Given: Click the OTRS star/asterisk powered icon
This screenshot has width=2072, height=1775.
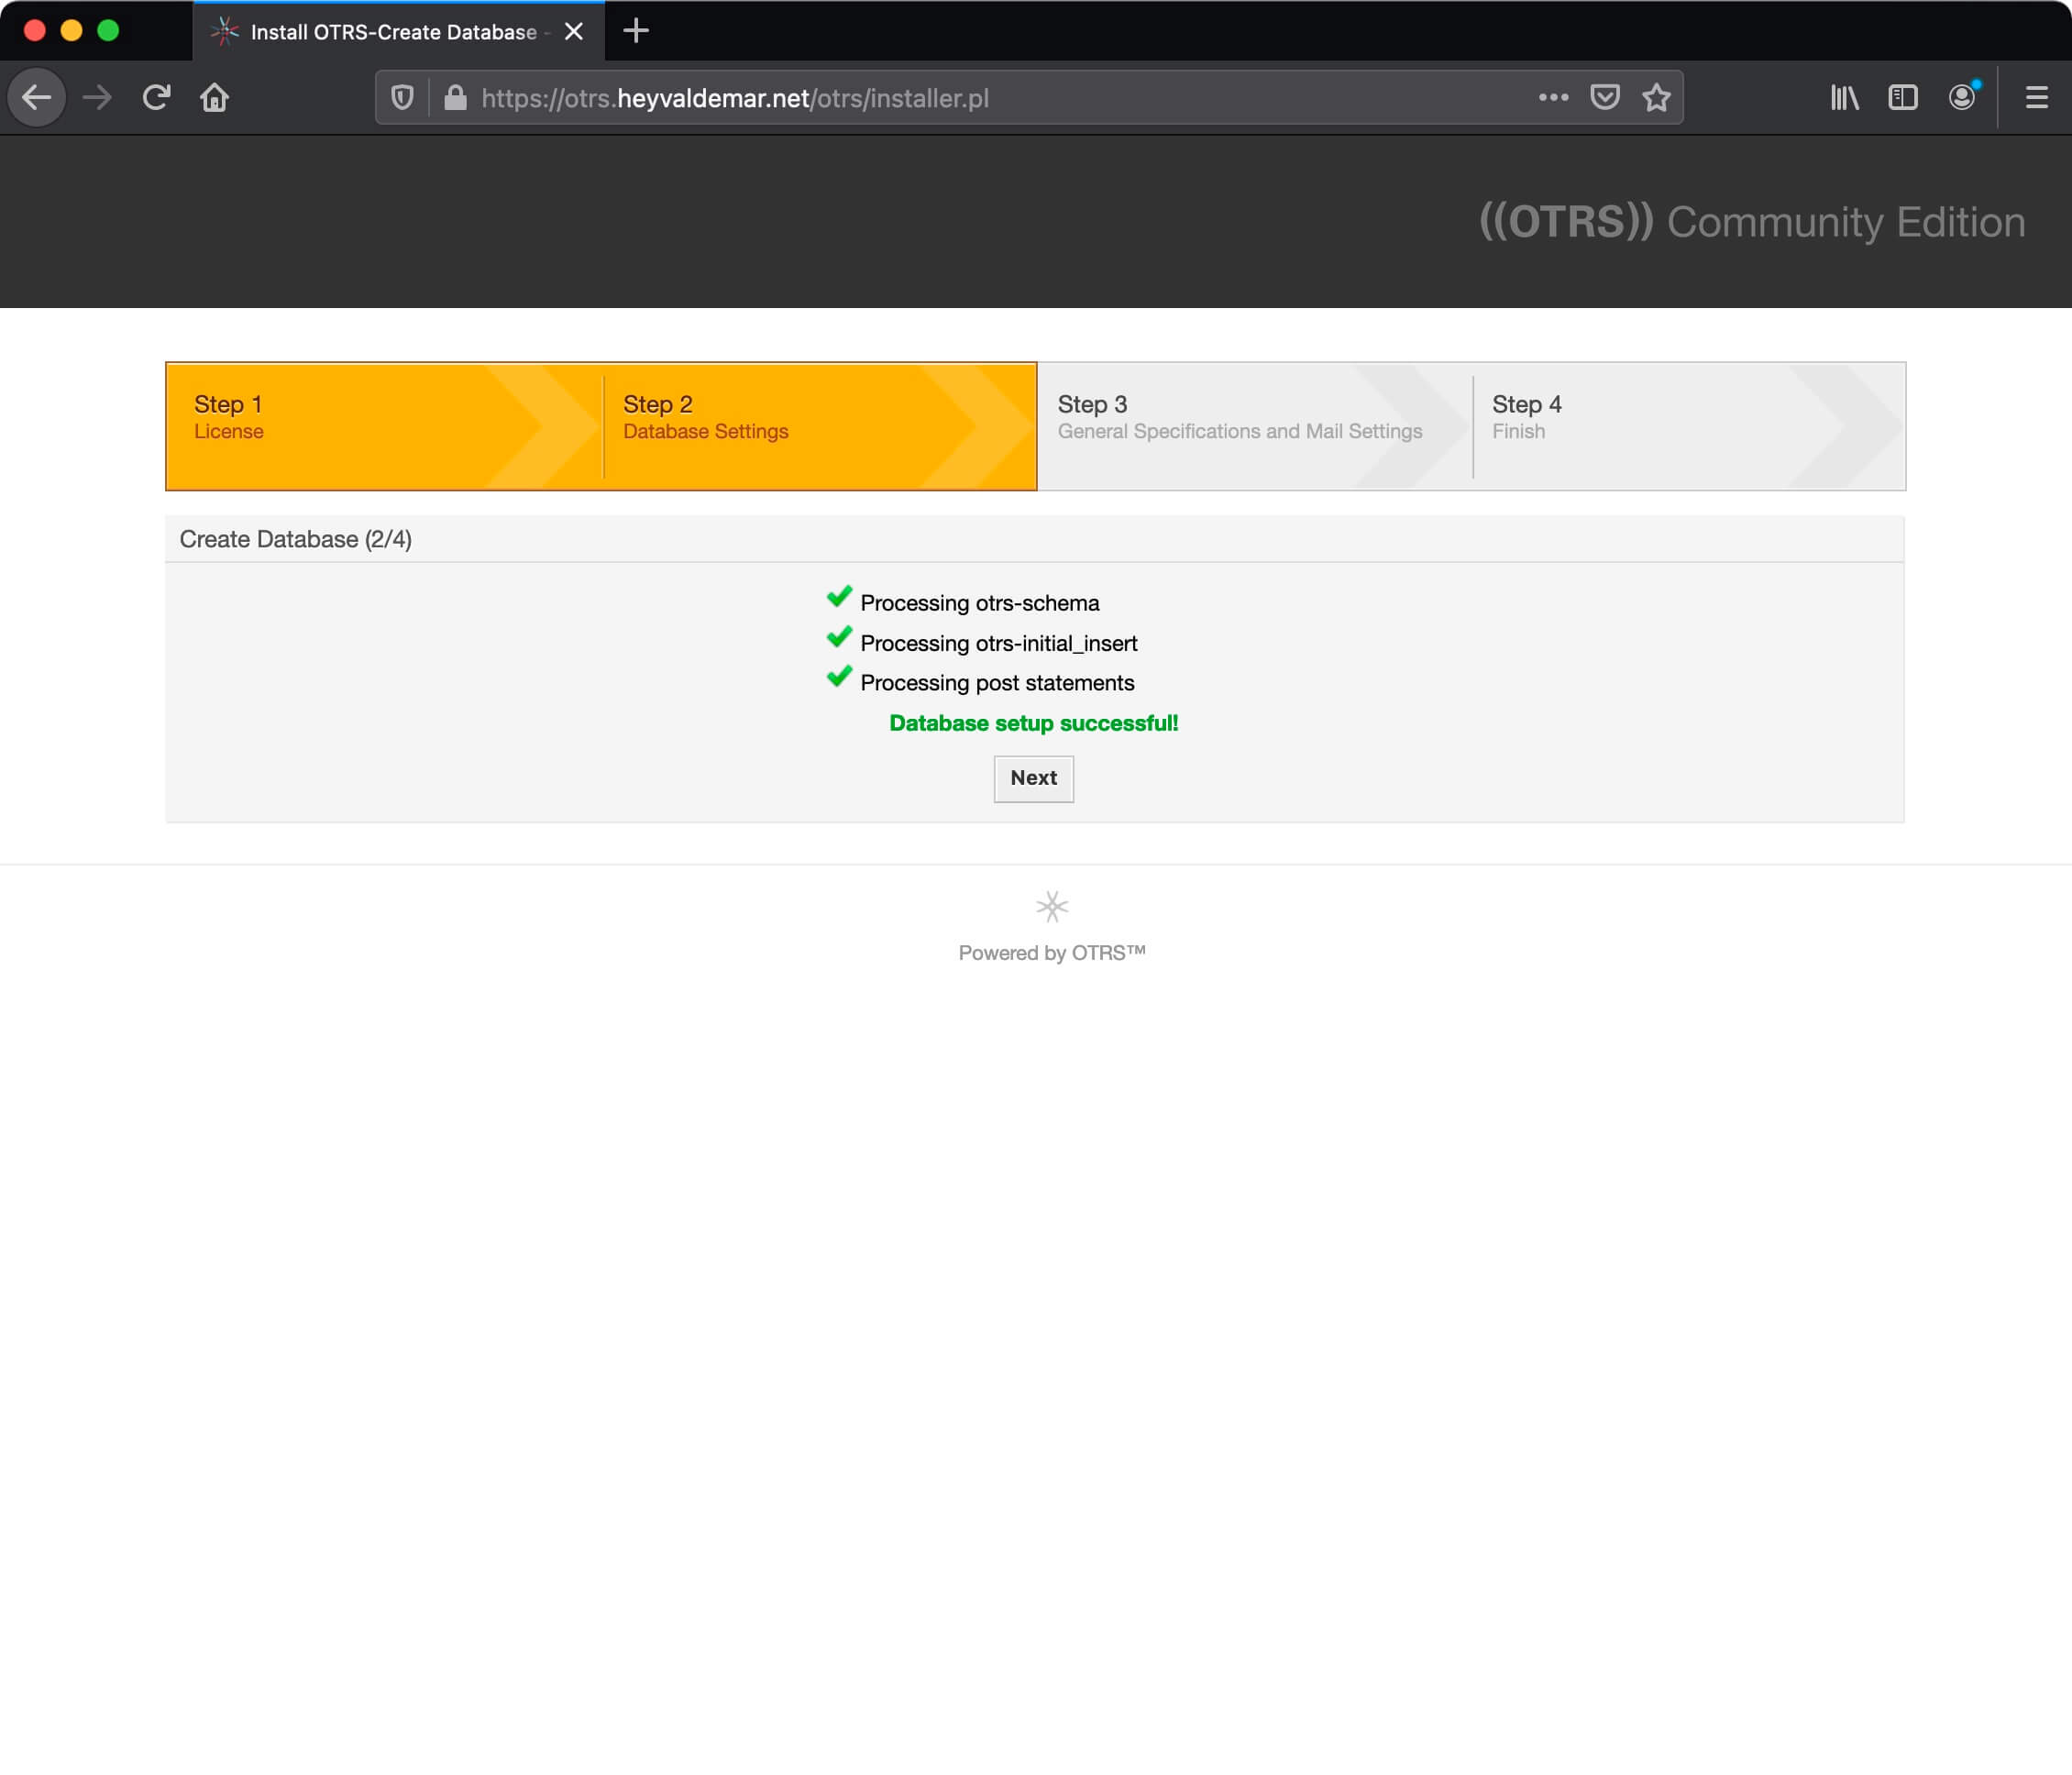Looking at the screenshot, I should coord(1053,905).
